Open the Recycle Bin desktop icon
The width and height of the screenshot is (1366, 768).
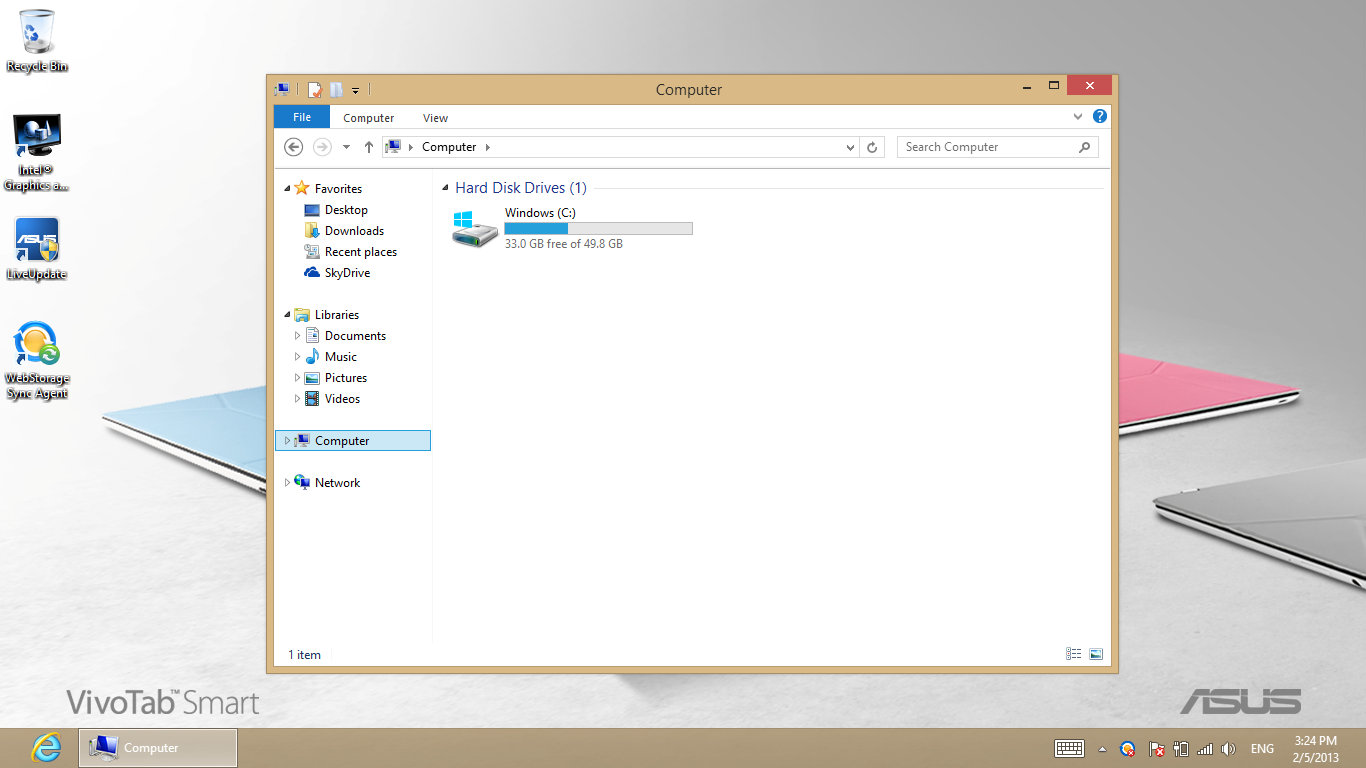click(37, 41)
